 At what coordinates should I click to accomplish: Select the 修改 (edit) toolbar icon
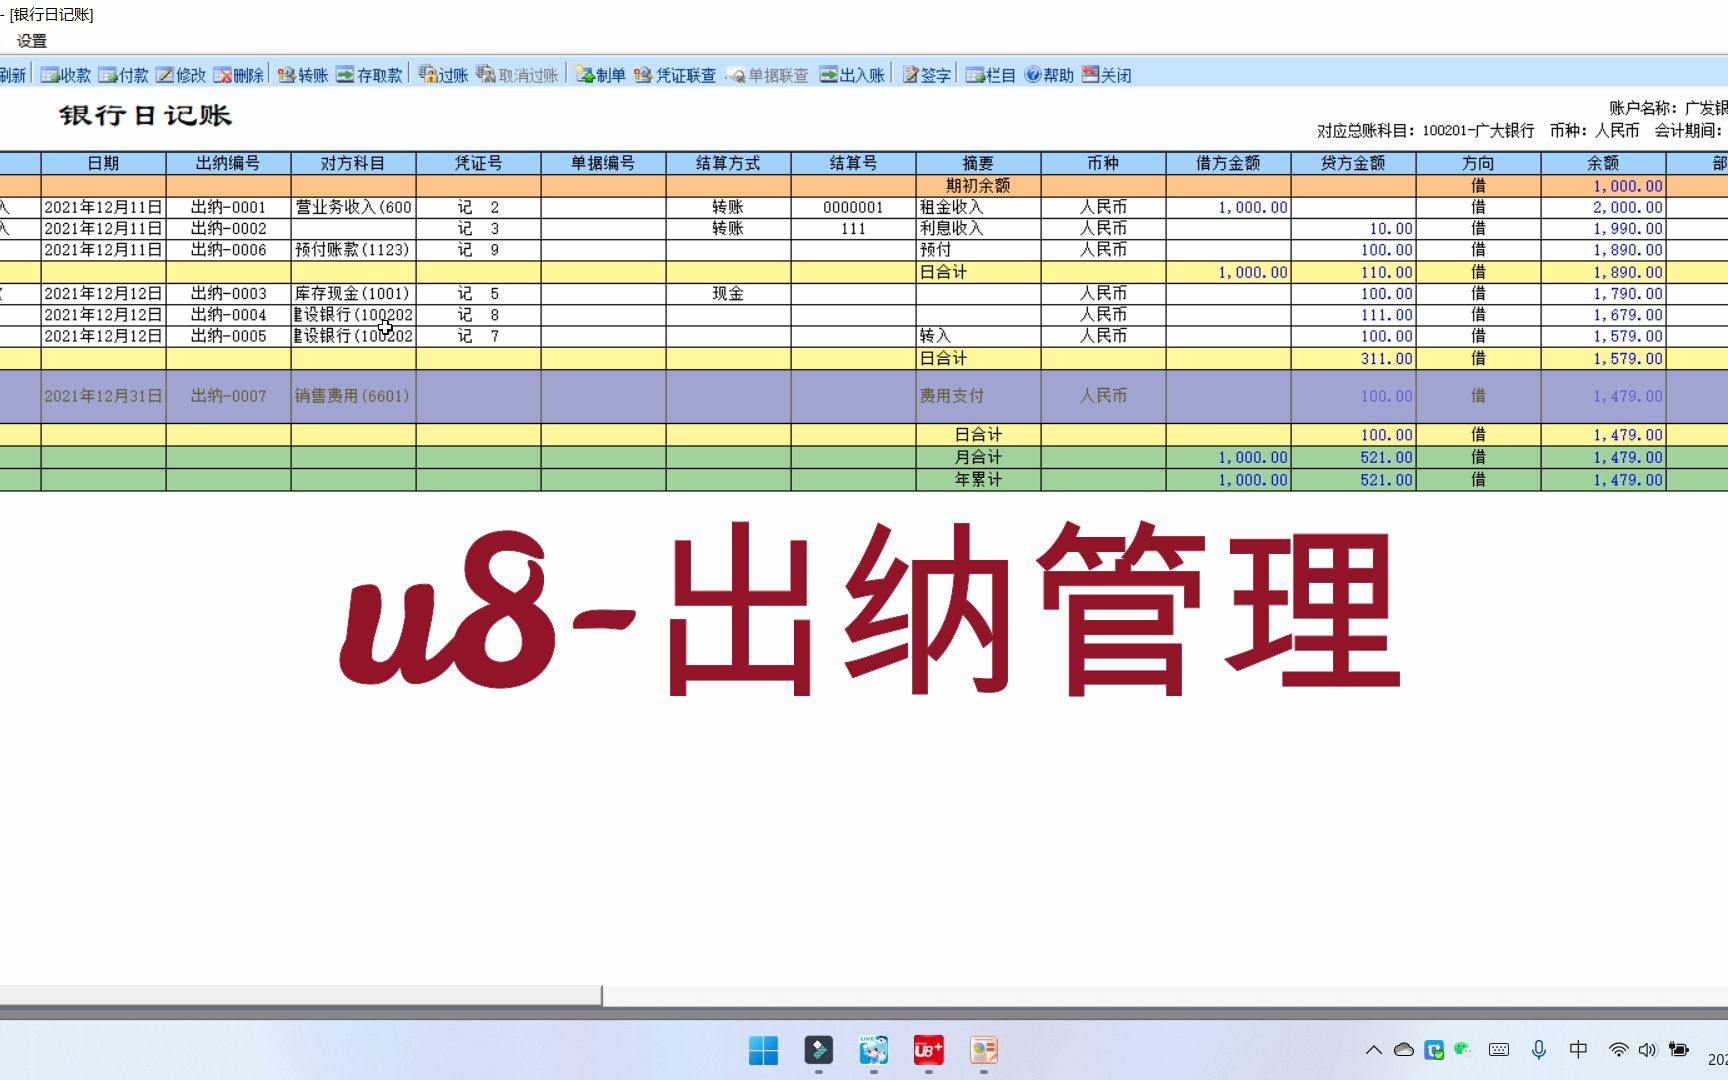coord(181,75)
